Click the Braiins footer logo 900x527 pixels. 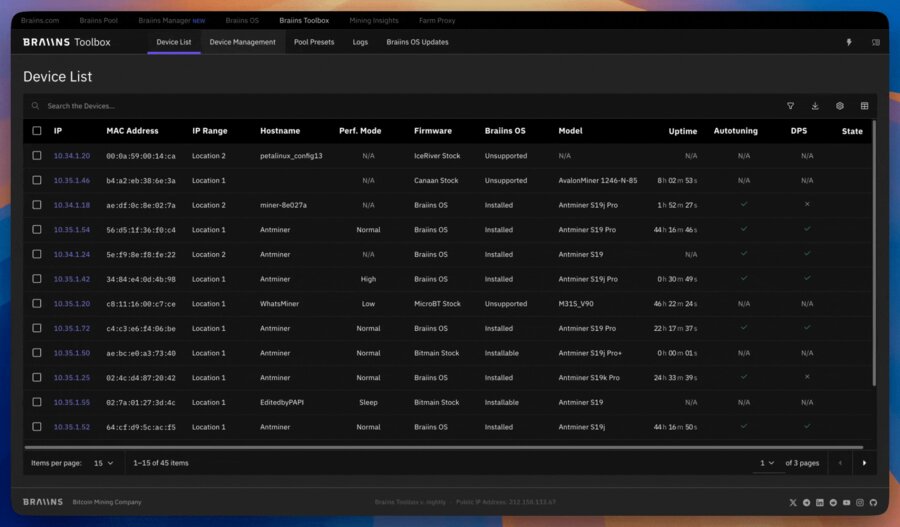coord(42,502)
